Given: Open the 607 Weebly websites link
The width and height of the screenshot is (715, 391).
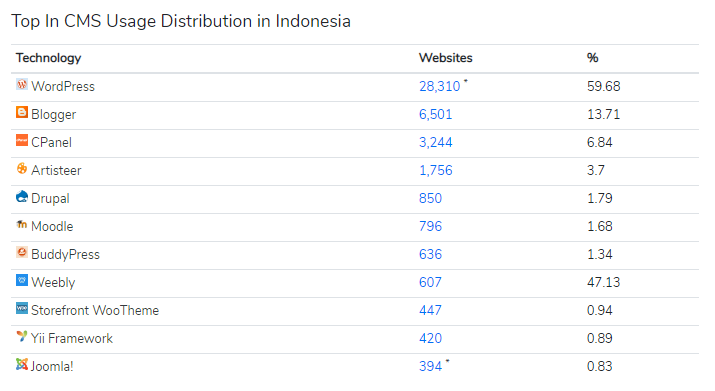Looking at the screenshot, I should tap(430, 282).
